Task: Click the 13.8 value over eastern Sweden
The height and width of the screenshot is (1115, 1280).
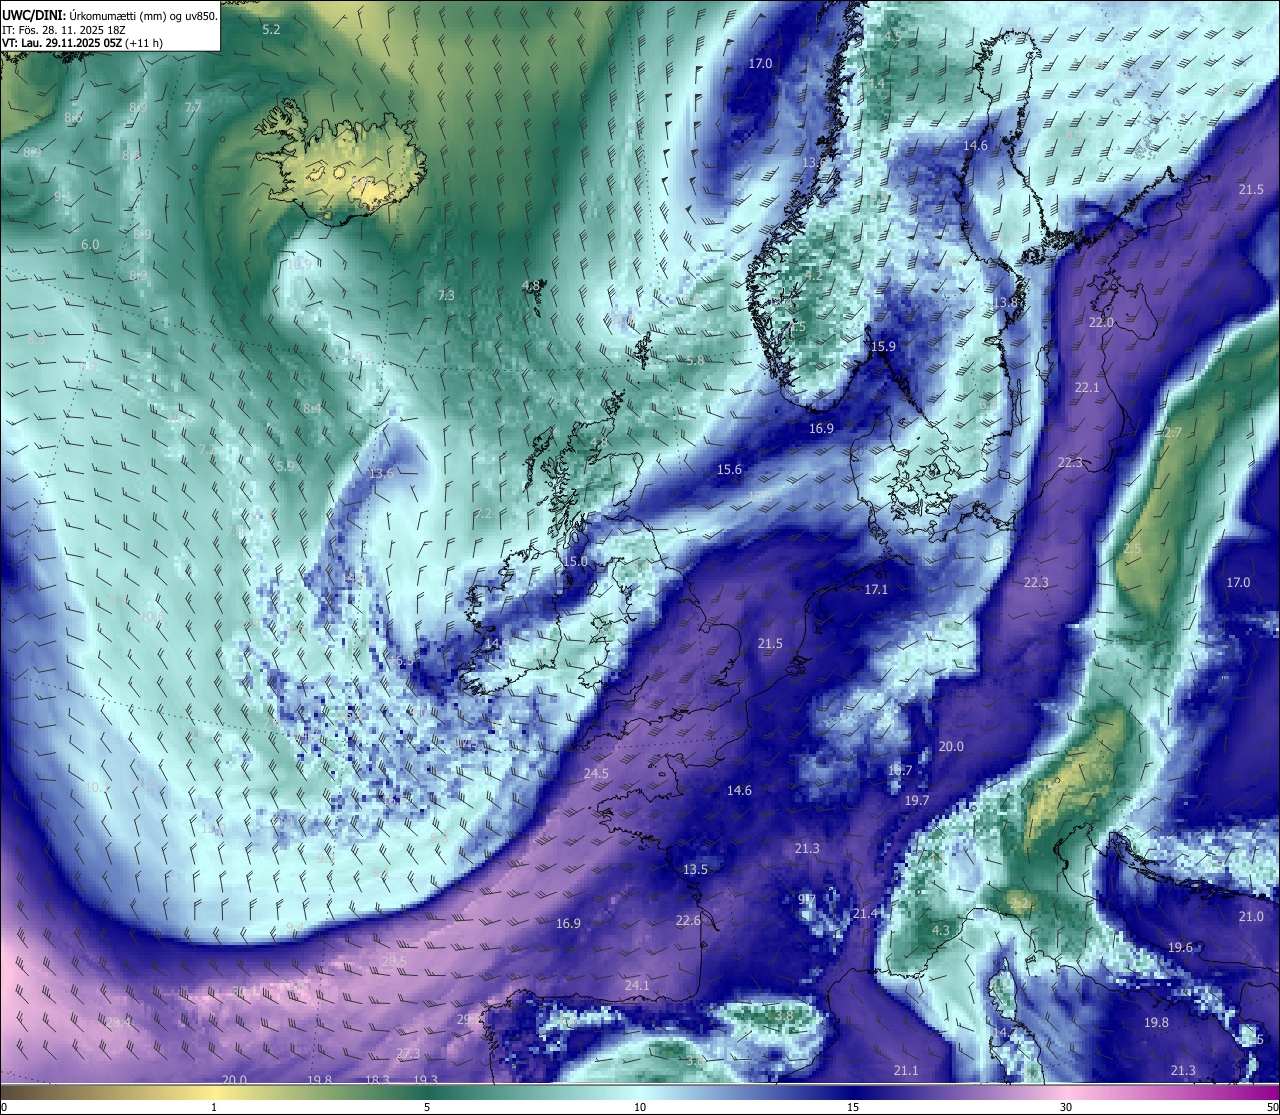Action: (x=1005, y=302)
